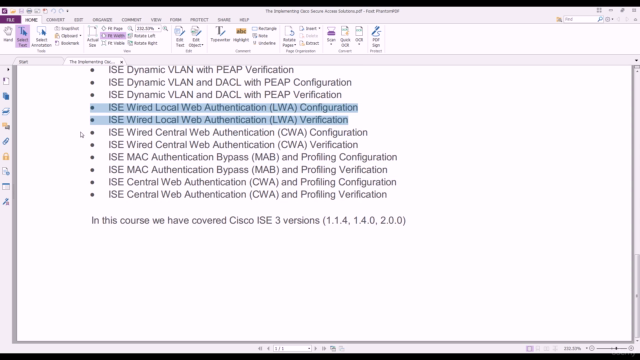Image resolution: width=640 pixels, height=360 pixels.
Task: Open the Pages thumbnails side panel
Action: point(6,96)
